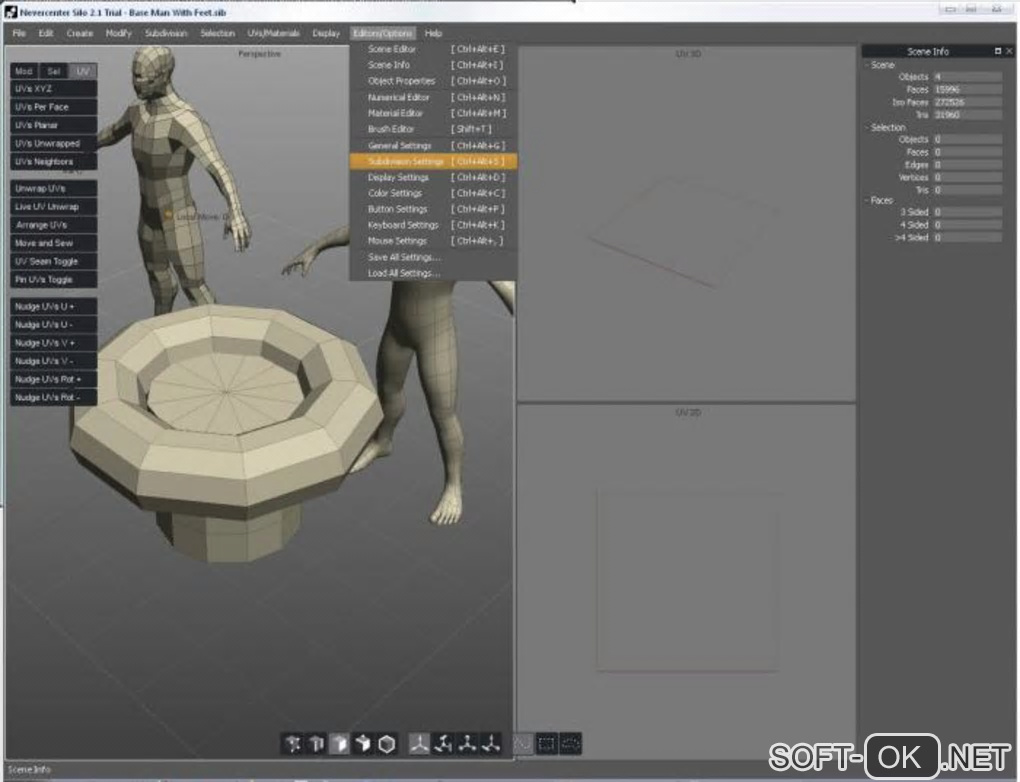
Task: Collapse the Selection section in Scene Info
Action: click(x=867, y=128)
